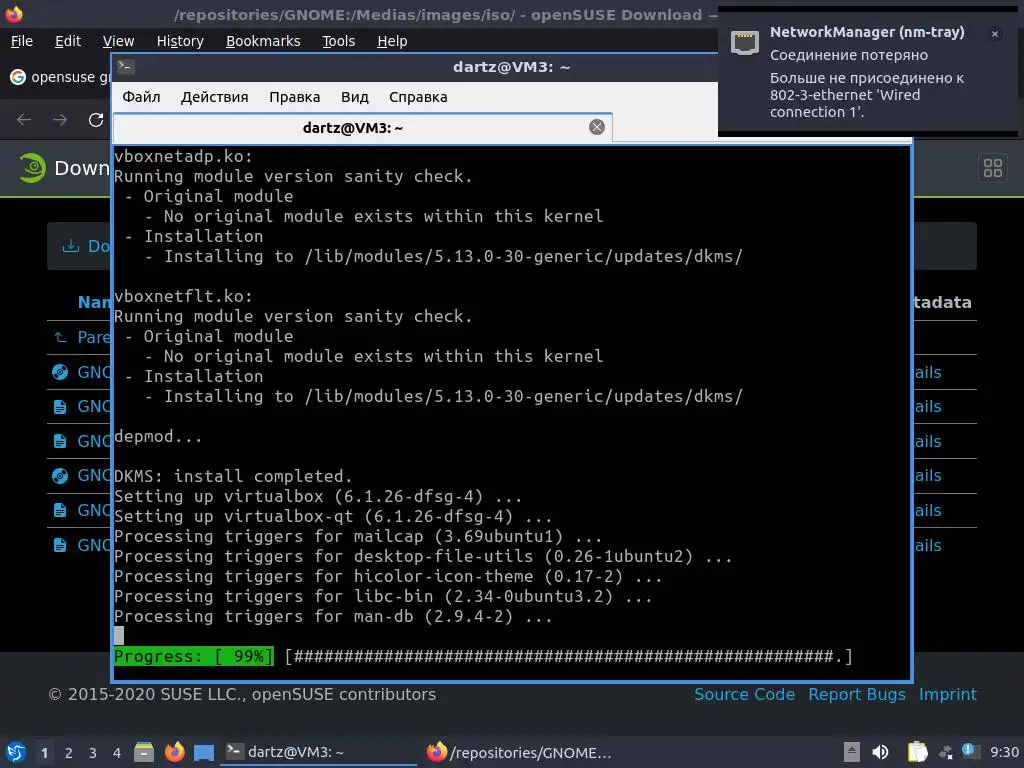Open the Firefox File menu
This screenshot has height=768, width=1024.
(22, 41)
